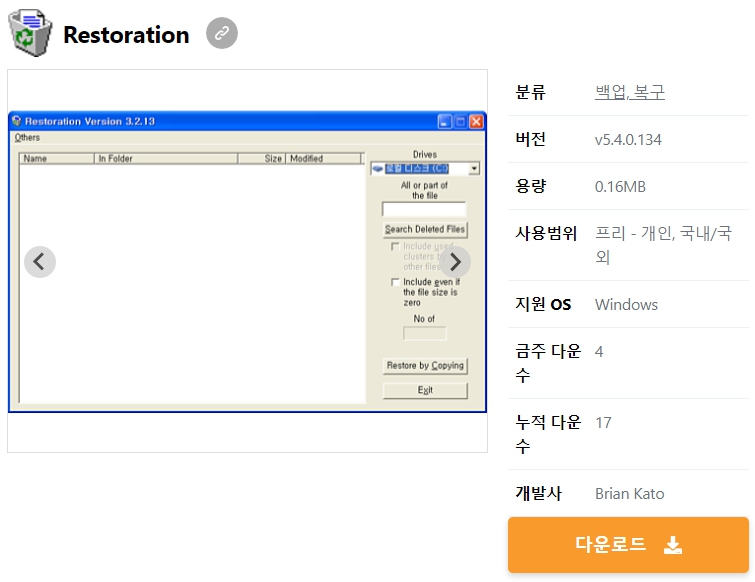Screen dimensions: 755x582
Task: Click the Restoration recycle bin app icon
Action: tap(30, 33)
